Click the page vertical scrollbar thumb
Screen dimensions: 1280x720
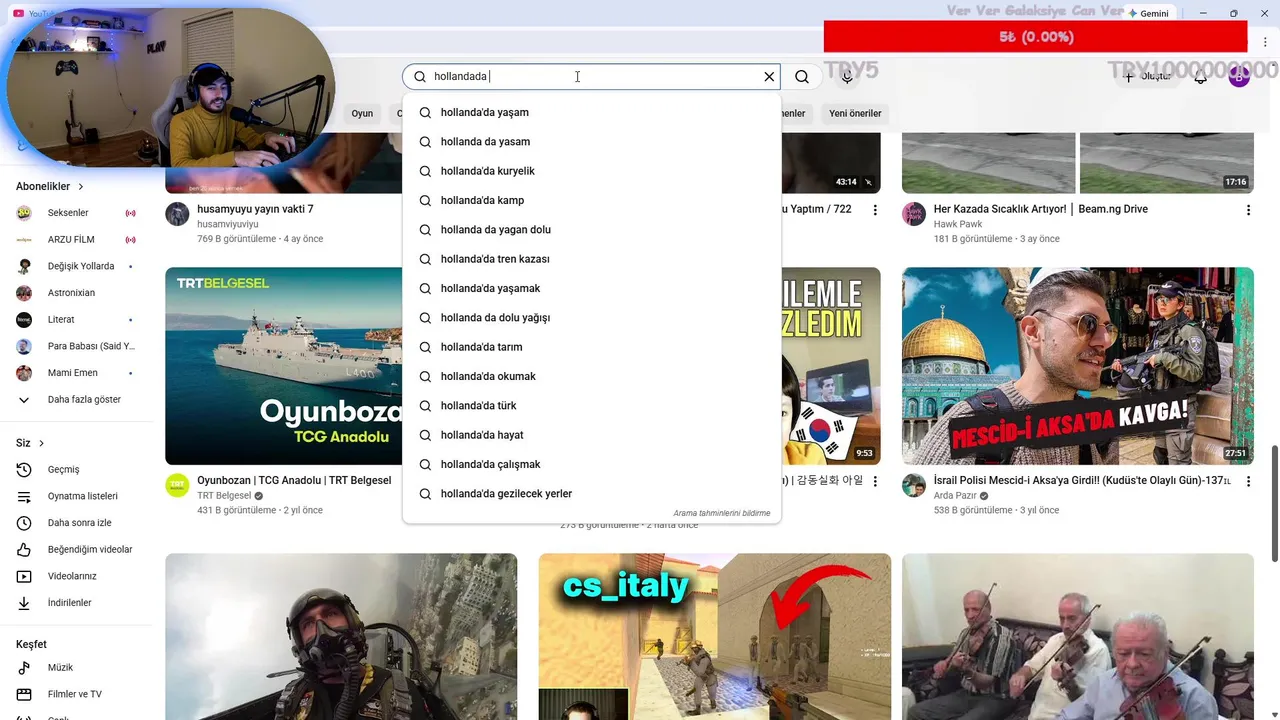tap(1274, 503)
